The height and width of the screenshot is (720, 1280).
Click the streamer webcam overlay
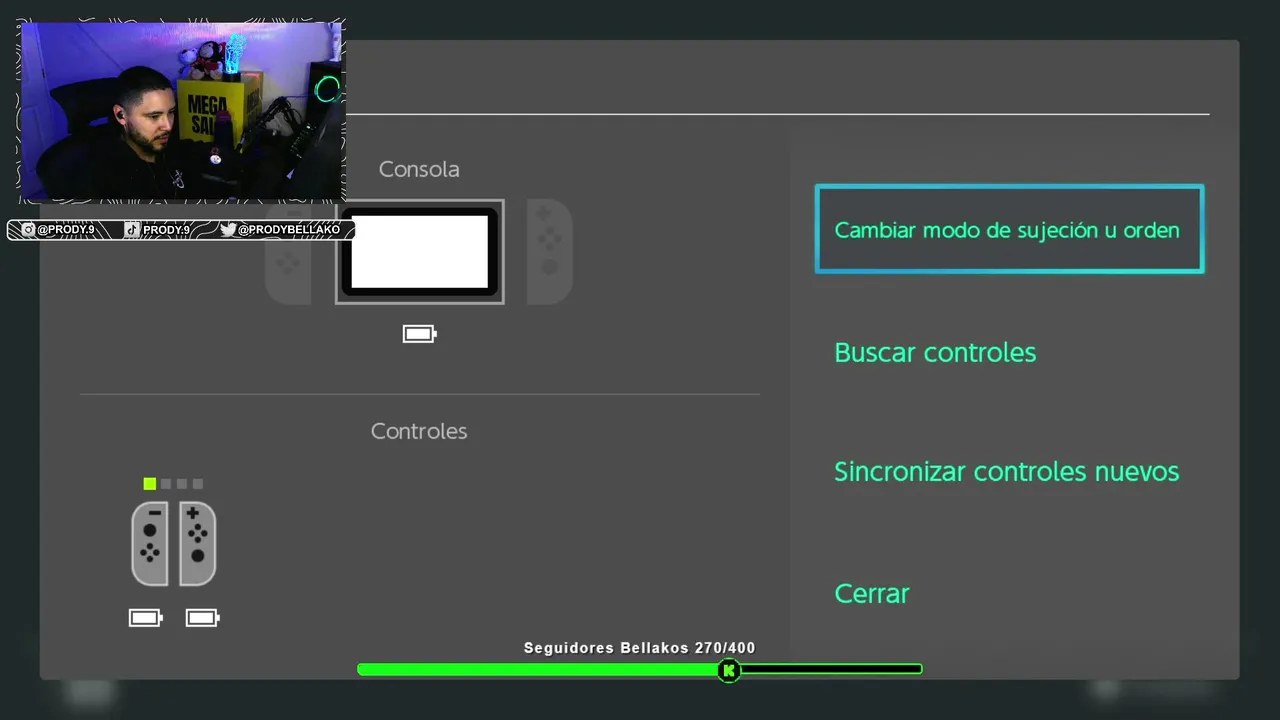182,110
